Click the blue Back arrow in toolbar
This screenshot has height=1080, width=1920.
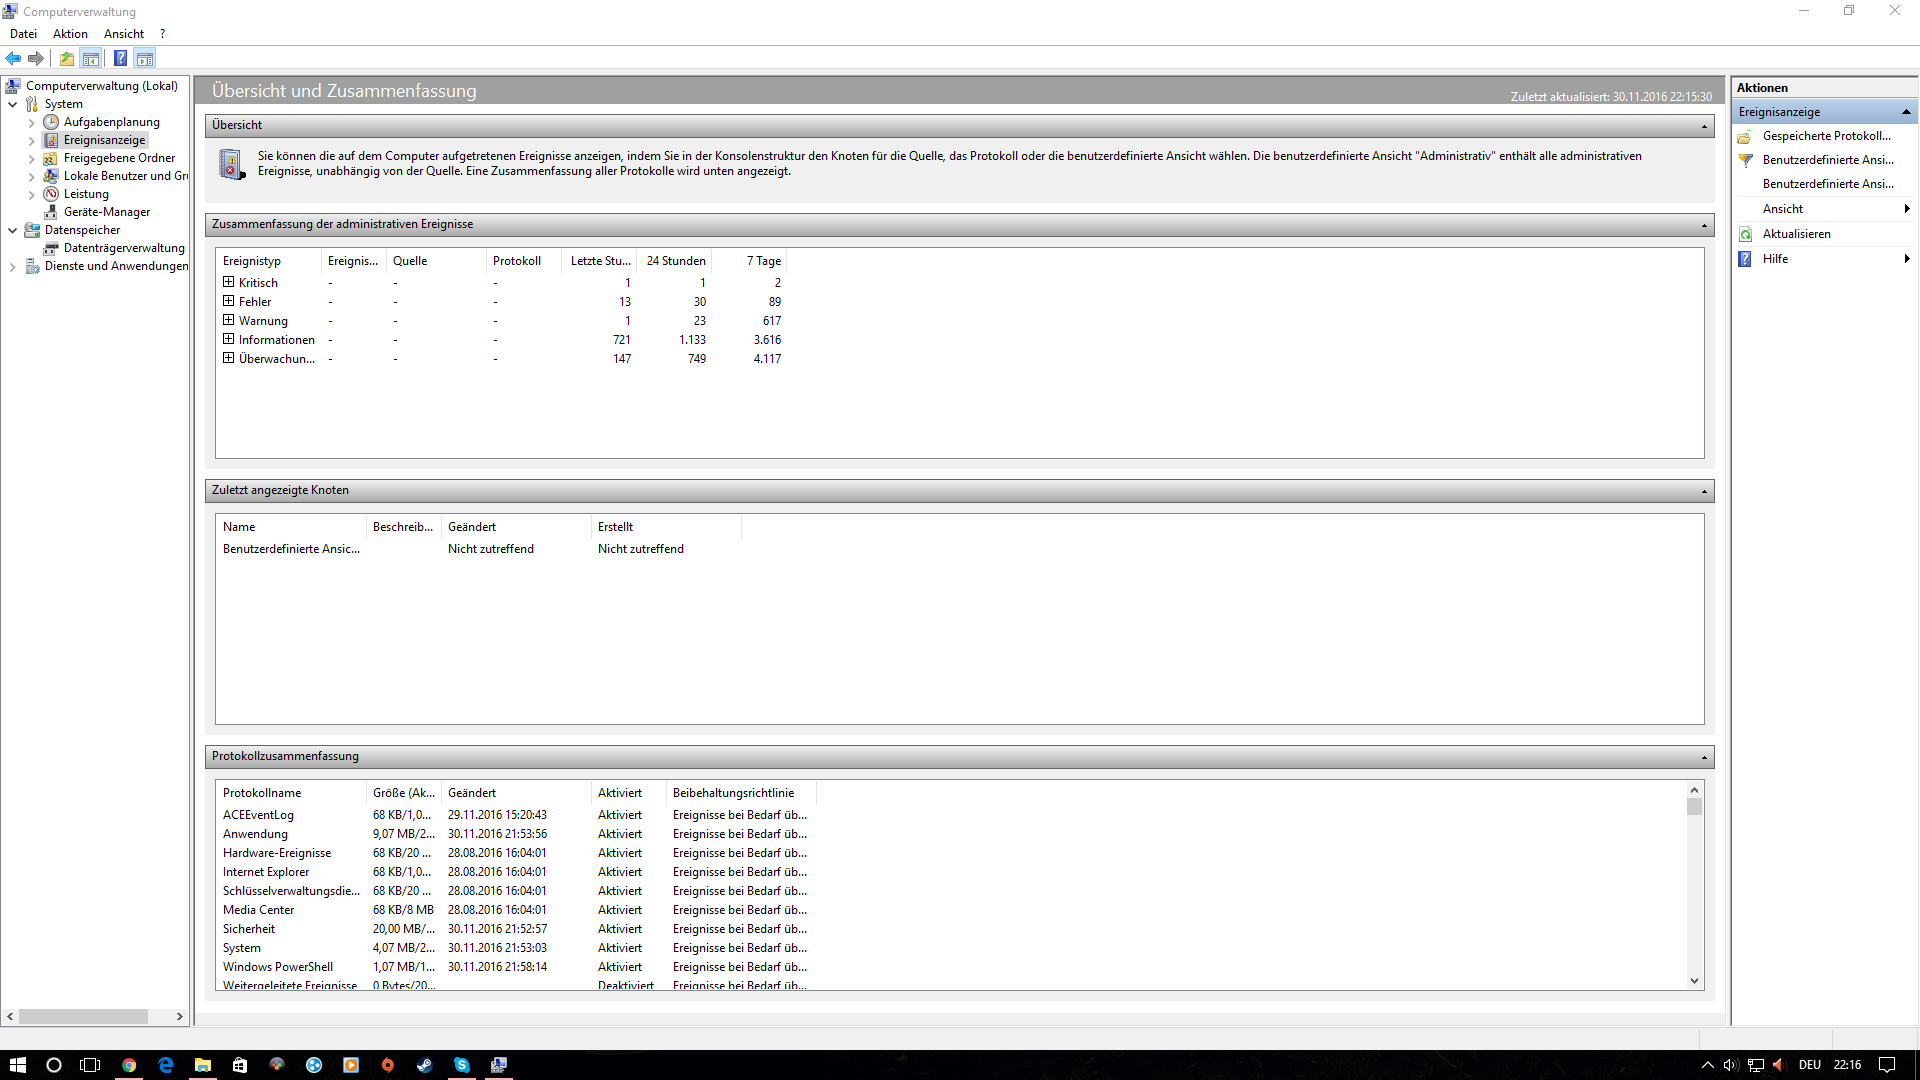(13, 58)
